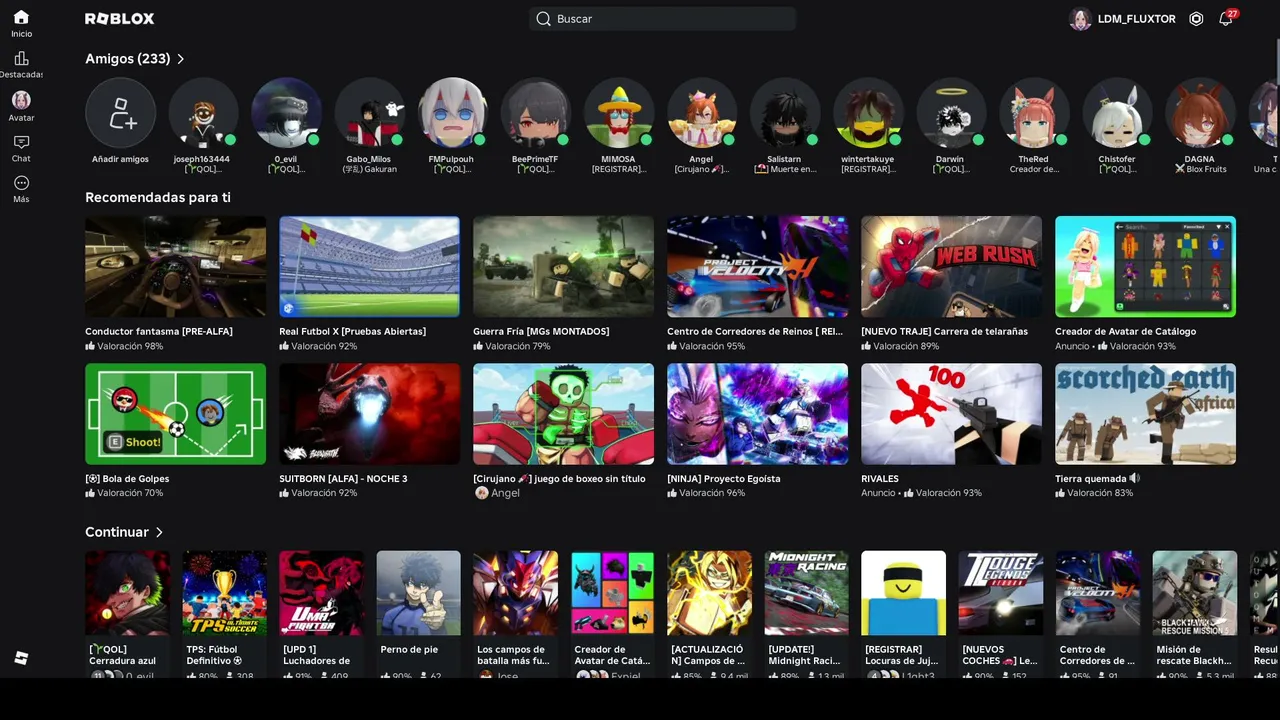
Task: Open friend Salistarn's avatar
Action: click(x=784, y=113)
